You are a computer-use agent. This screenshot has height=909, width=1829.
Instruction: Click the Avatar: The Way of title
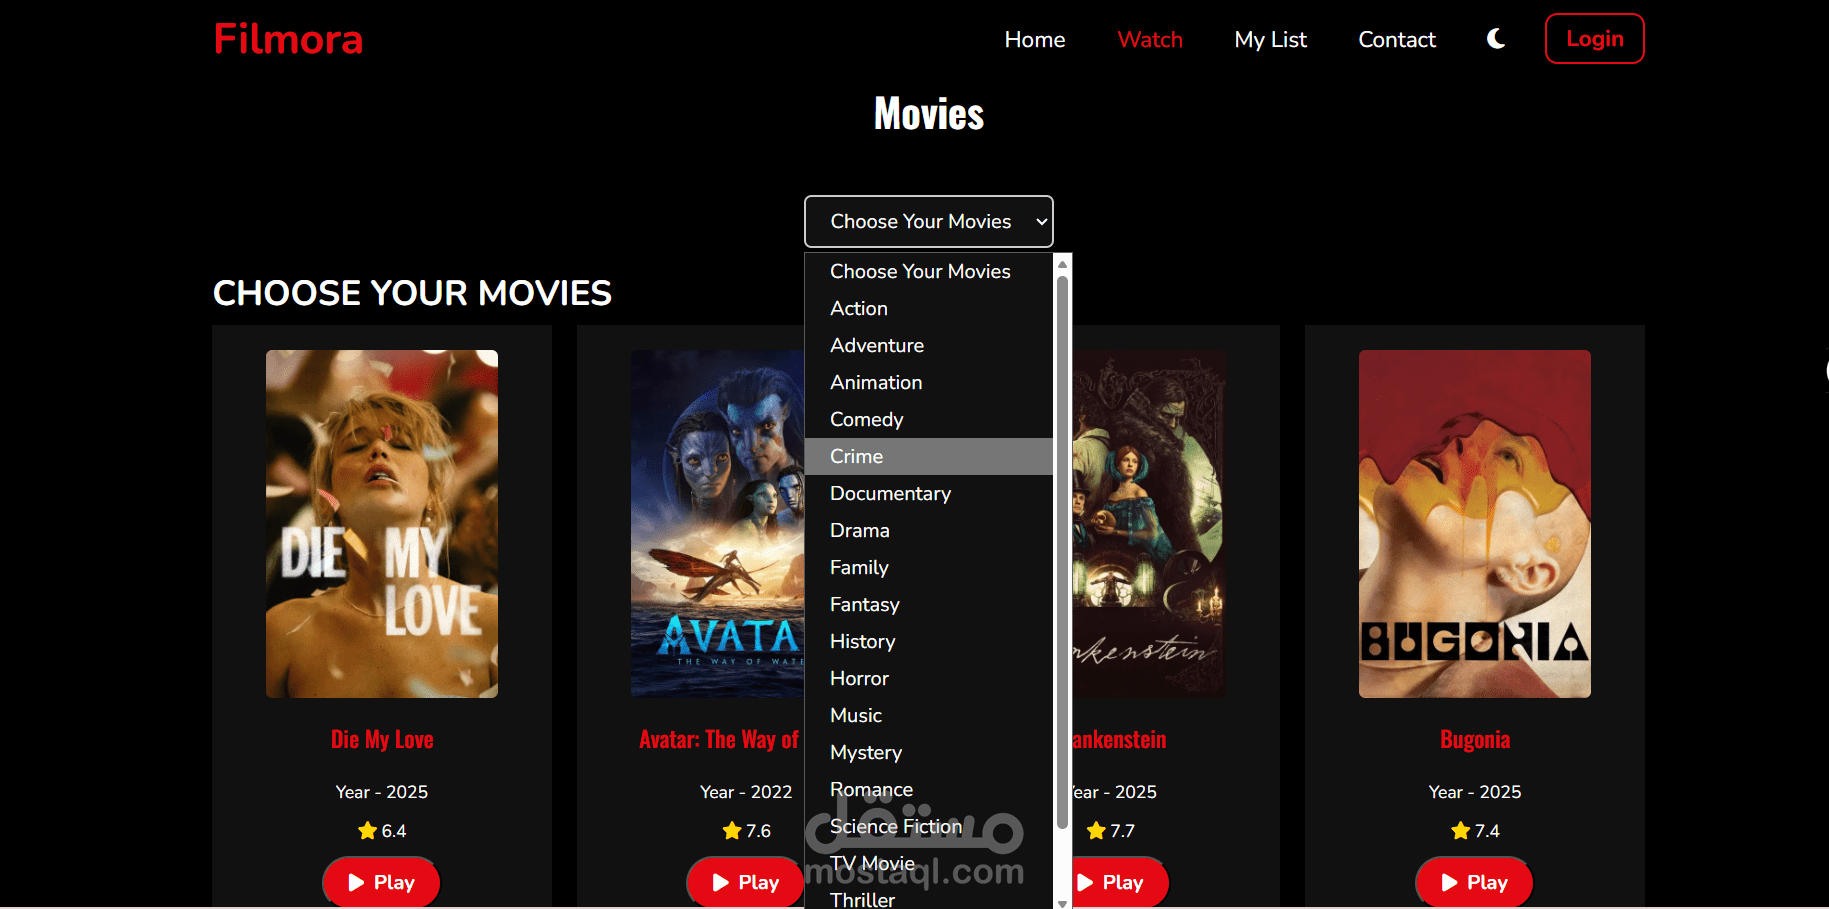[719, 739]
